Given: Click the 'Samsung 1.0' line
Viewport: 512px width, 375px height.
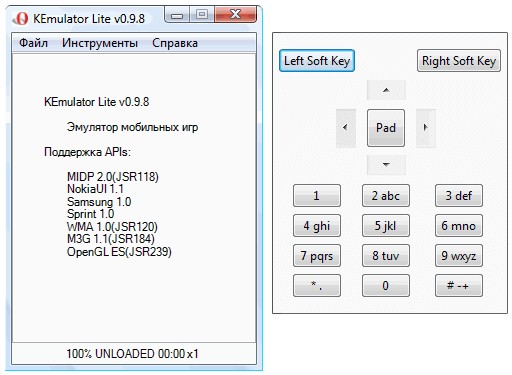Looking at the screenshot, I should [x=99, y=202].
